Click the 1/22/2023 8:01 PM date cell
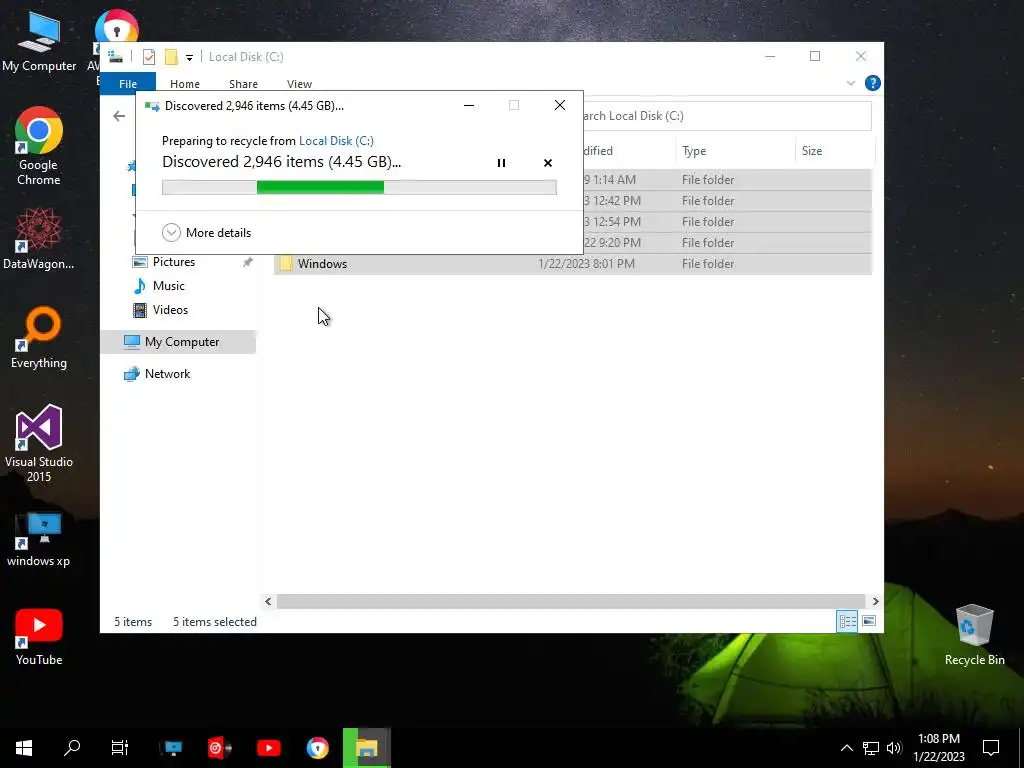The image size is (1024, 768). tap(586, 264)
